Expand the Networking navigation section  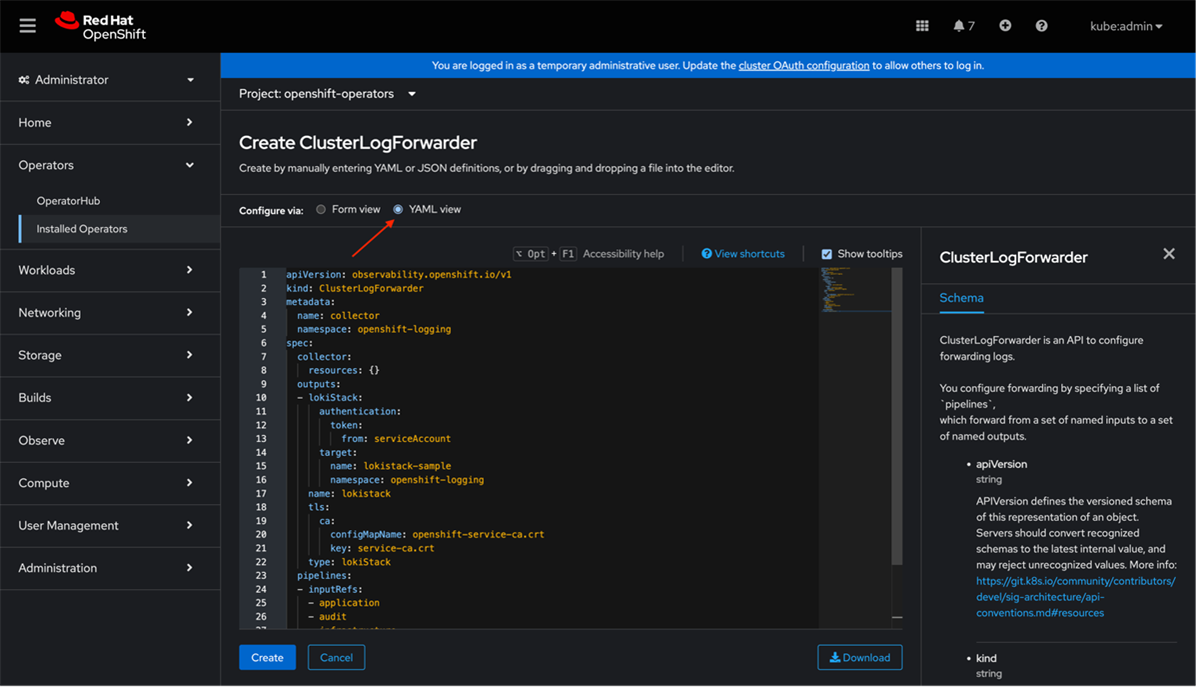click(x=109, y=313)
